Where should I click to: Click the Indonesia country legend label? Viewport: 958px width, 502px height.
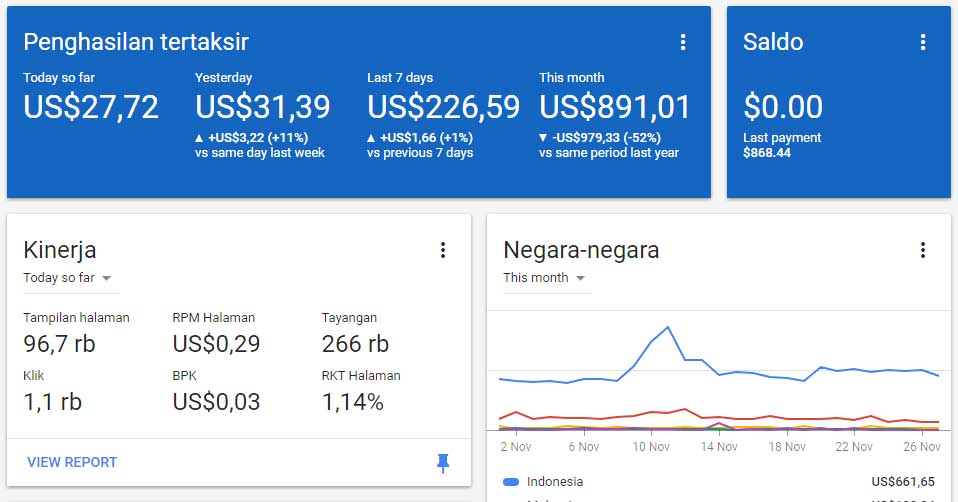tap(555, 482)
